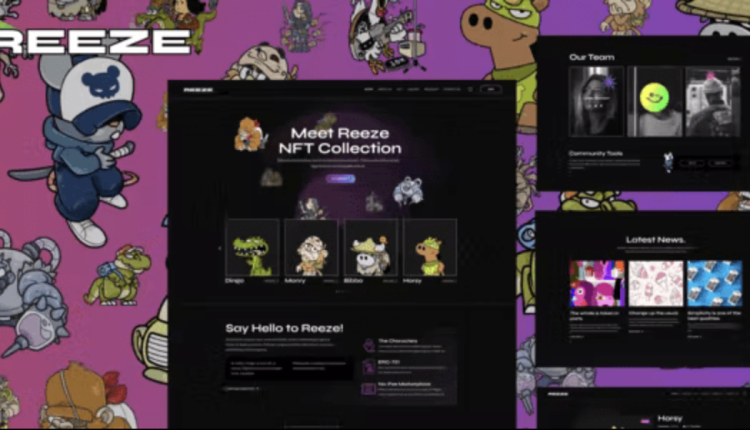This screenshot has height=430, width=750.
Task: Click the Say Hello to Reeze! heading
Action: tap(284, 328)
